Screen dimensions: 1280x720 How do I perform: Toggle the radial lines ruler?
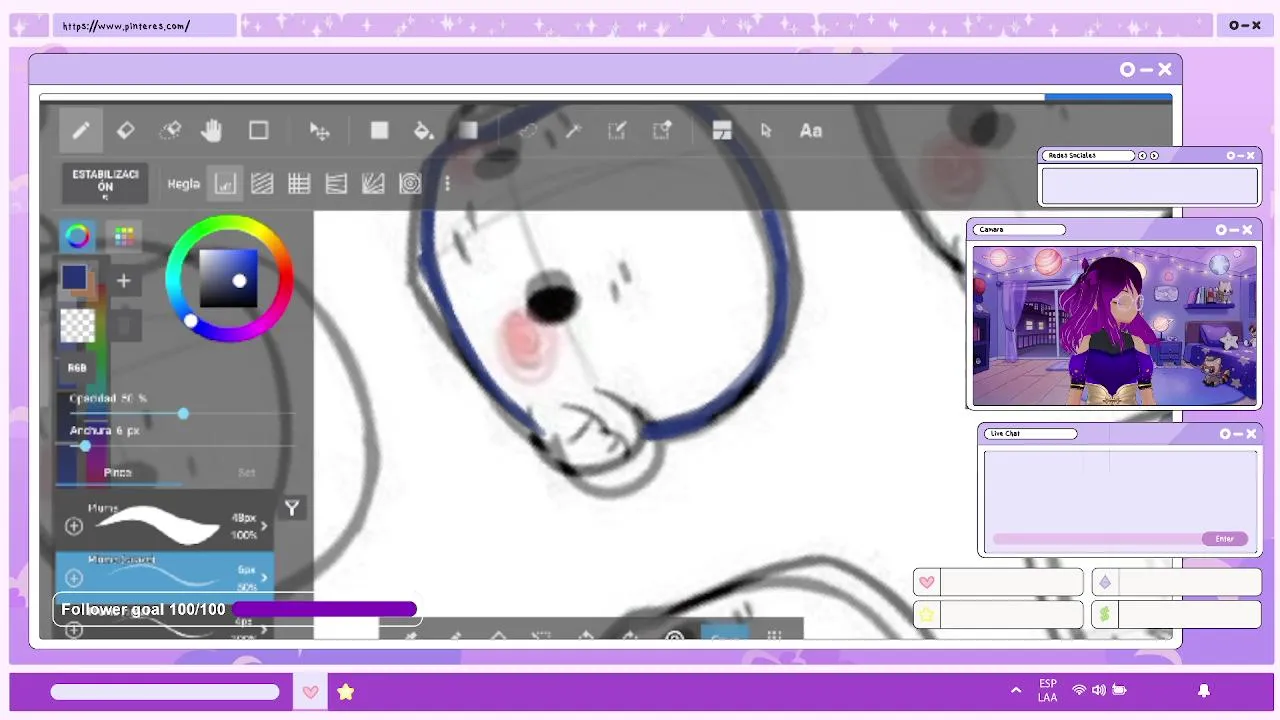tap(373, 184)
